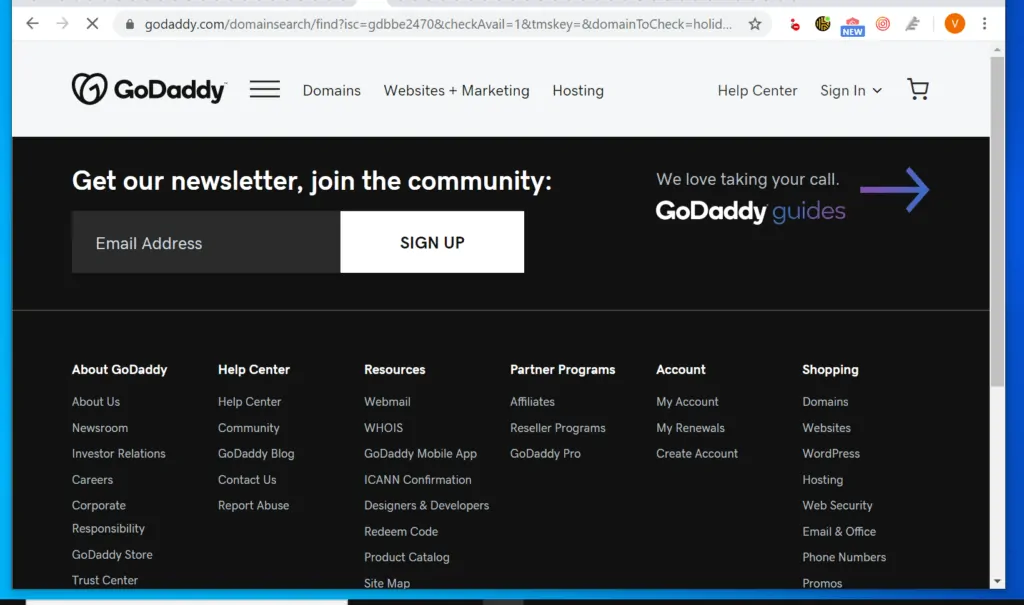Open the Affiliates link

click(532, 402)
